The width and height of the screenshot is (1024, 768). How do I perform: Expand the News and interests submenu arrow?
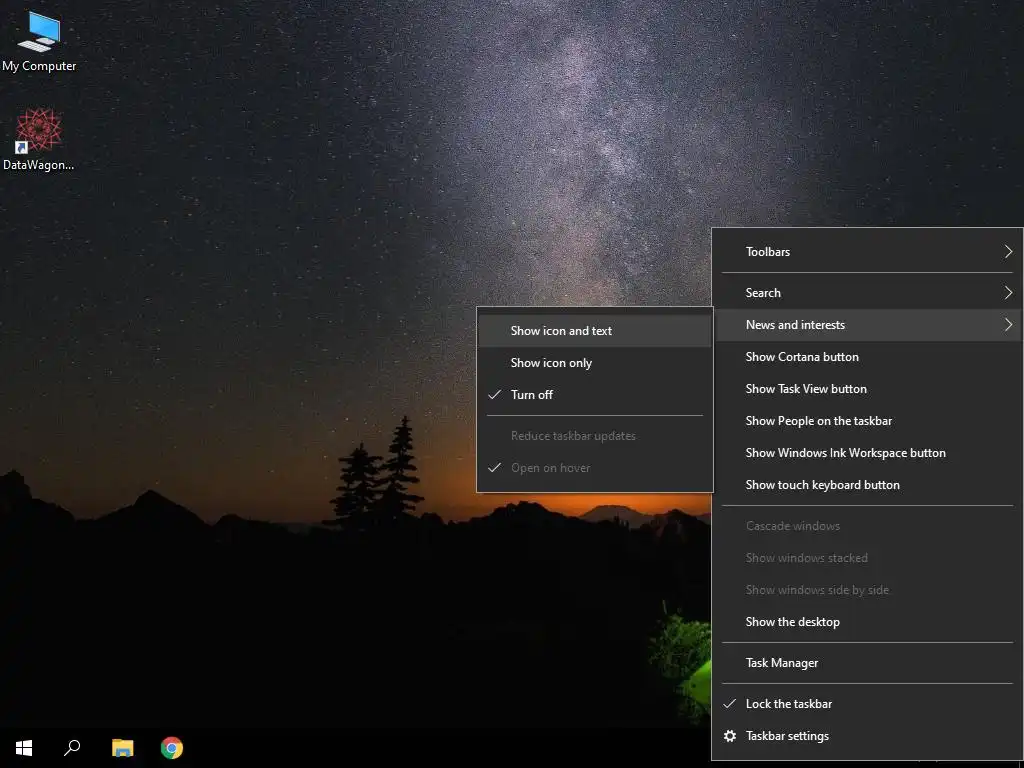pyautogui.click(x=1008, y=325)
